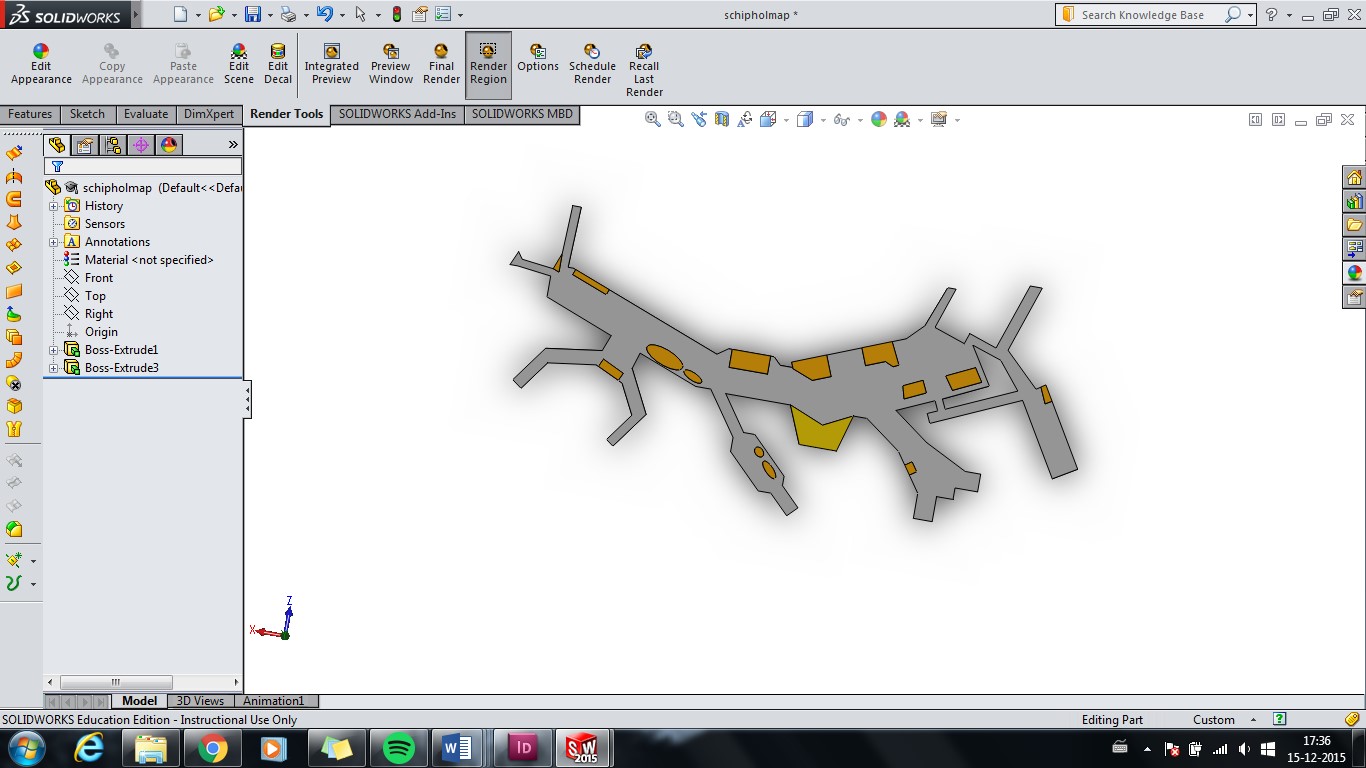
Task: Open the PropertyManager tab
Action: click(x=85, y=145)
